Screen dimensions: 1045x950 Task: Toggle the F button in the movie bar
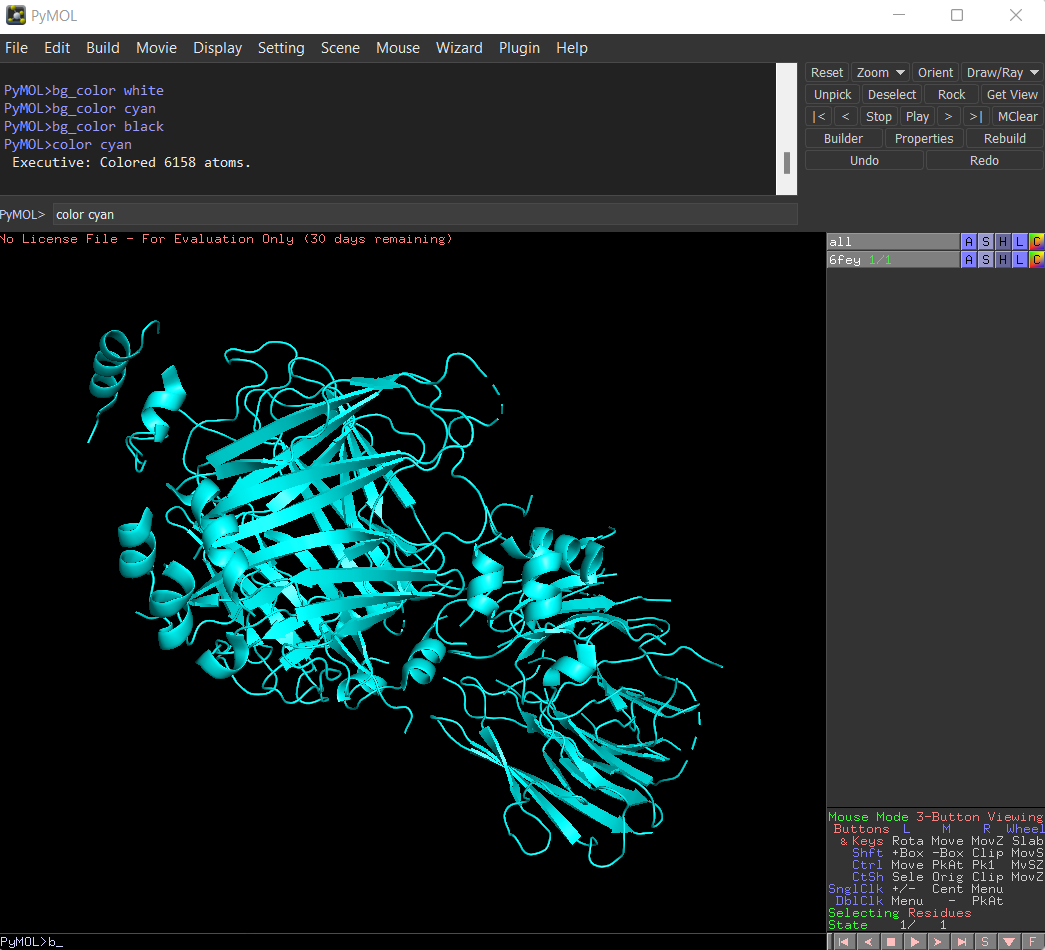(1032, 941)
